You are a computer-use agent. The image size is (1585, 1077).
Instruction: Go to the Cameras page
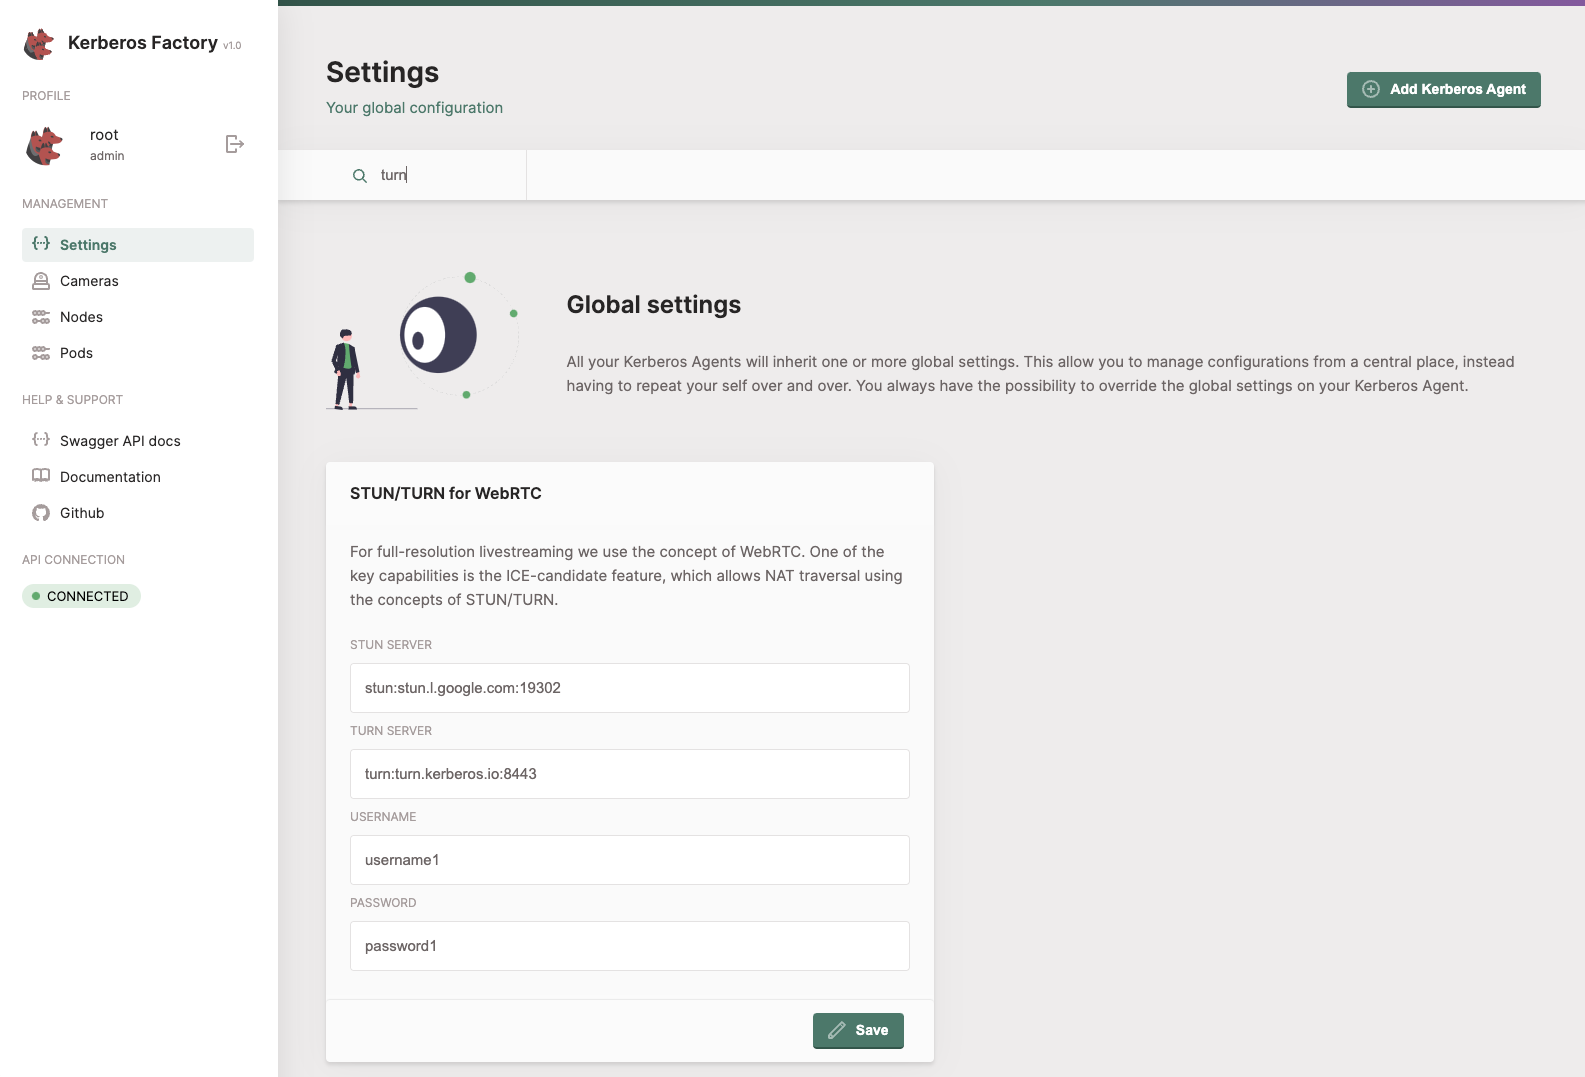[89, 281]
